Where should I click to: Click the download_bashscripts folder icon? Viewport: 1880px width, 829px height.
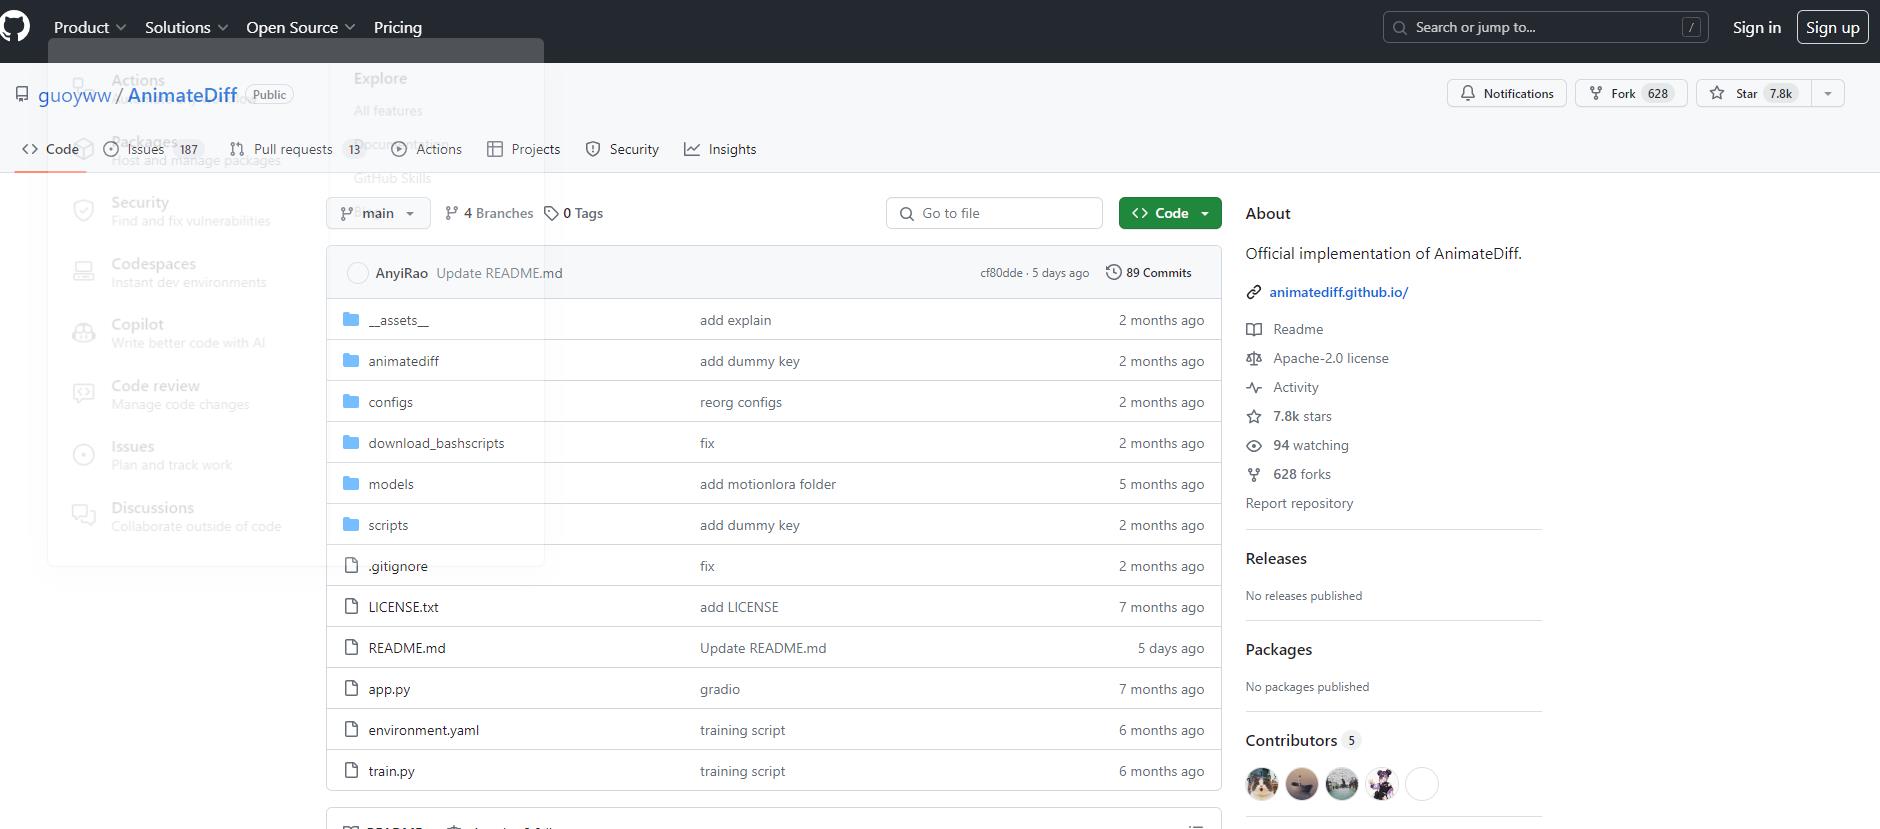pos(351,442)
